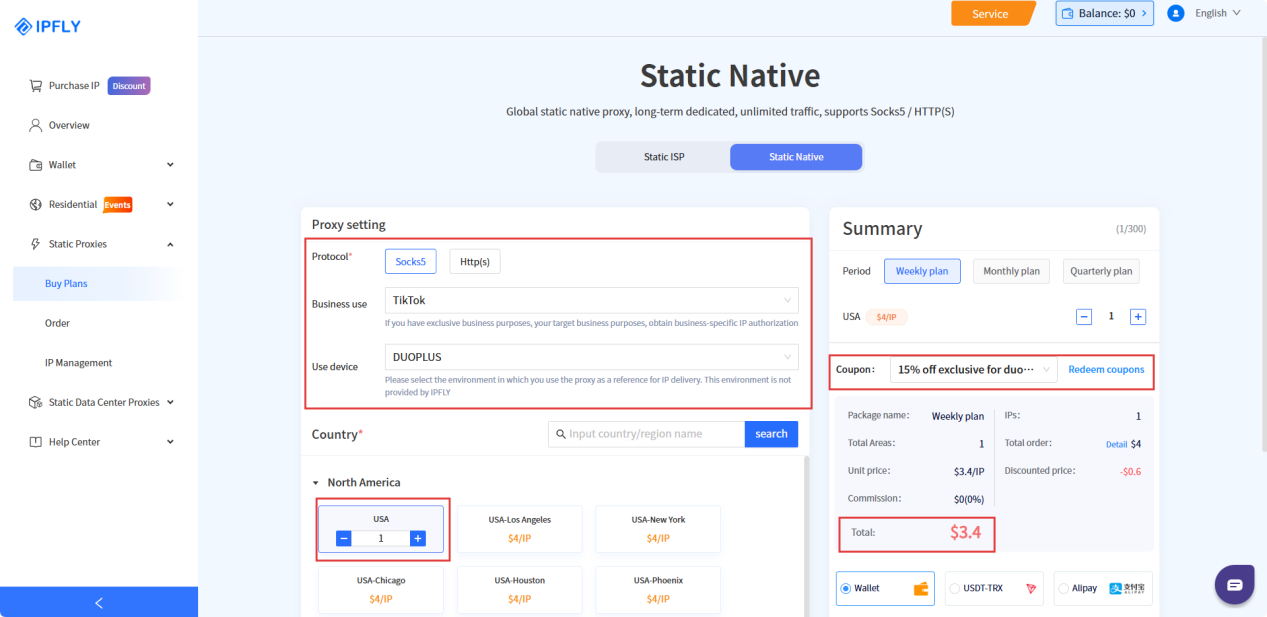This screenshot has height=617, width=1267.
Task: Switch to the Static ISP tab
Action: [663, 157]
